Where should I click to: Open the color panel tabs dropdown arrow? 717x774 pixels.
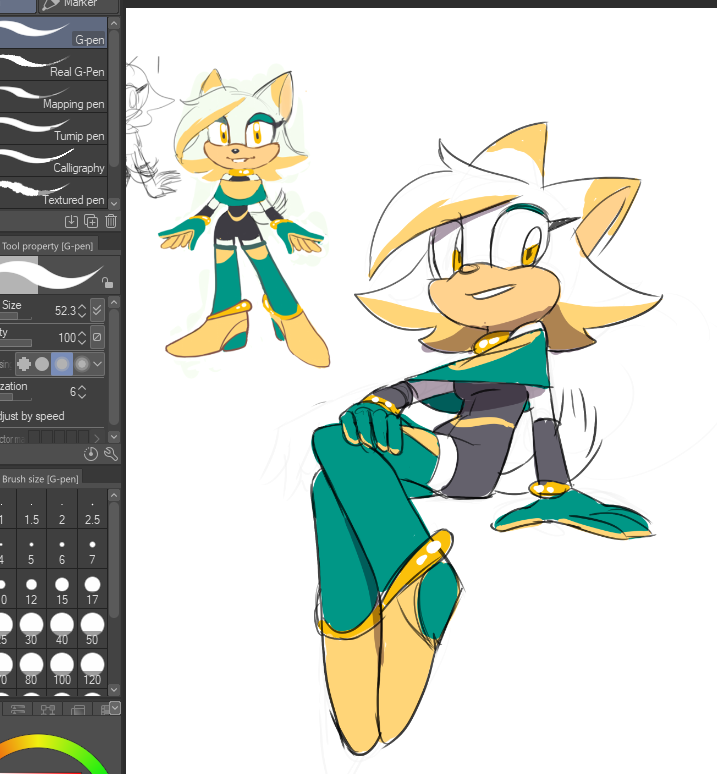(115, 708)
